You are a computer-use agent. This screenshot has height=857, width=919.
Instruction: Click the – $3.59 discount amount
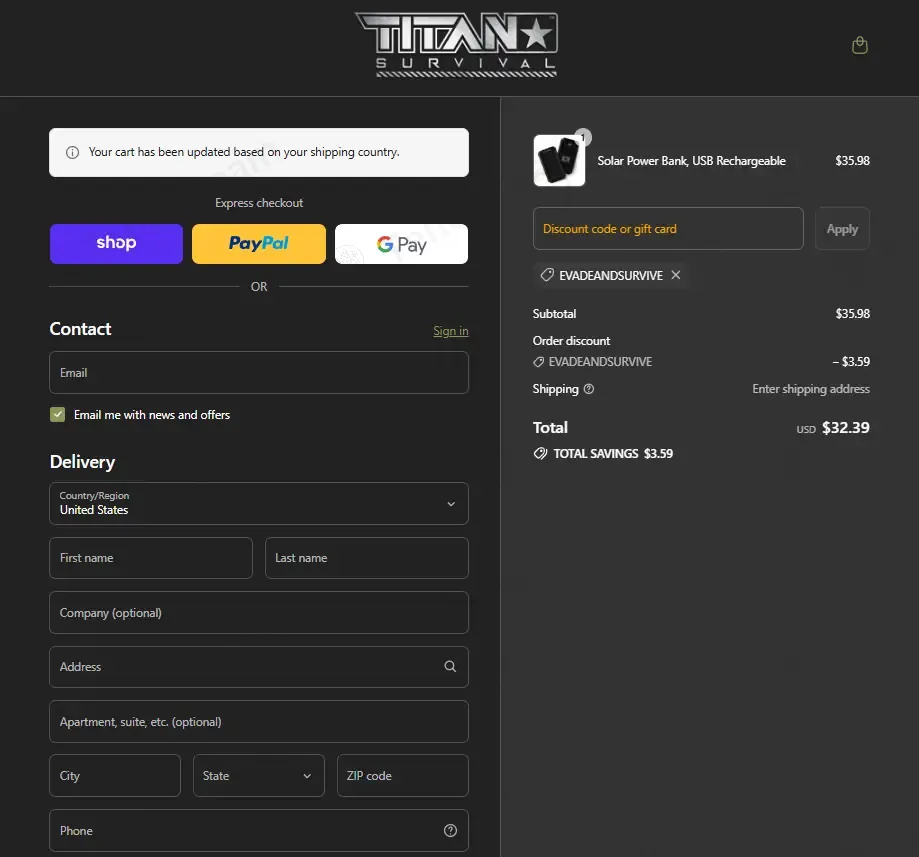(851, 362)
